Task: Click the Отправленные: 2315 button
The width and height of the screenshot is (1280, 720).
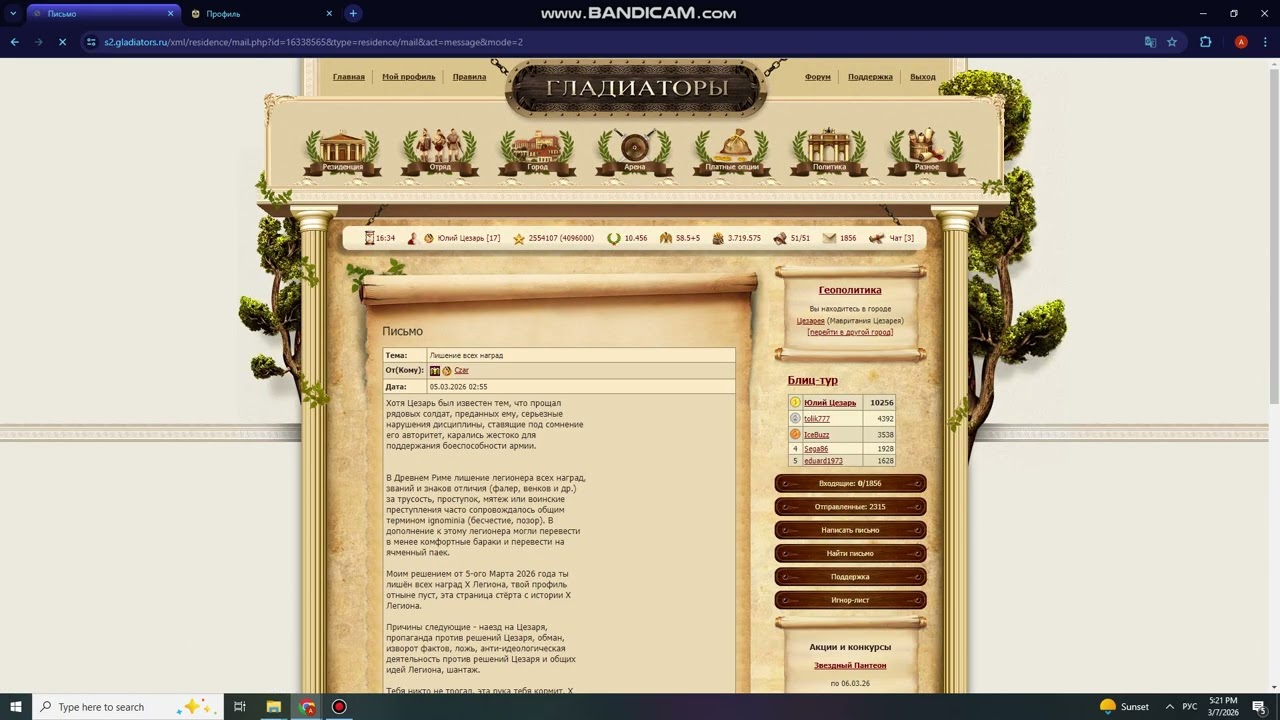Action: click(x=850, y=507)
